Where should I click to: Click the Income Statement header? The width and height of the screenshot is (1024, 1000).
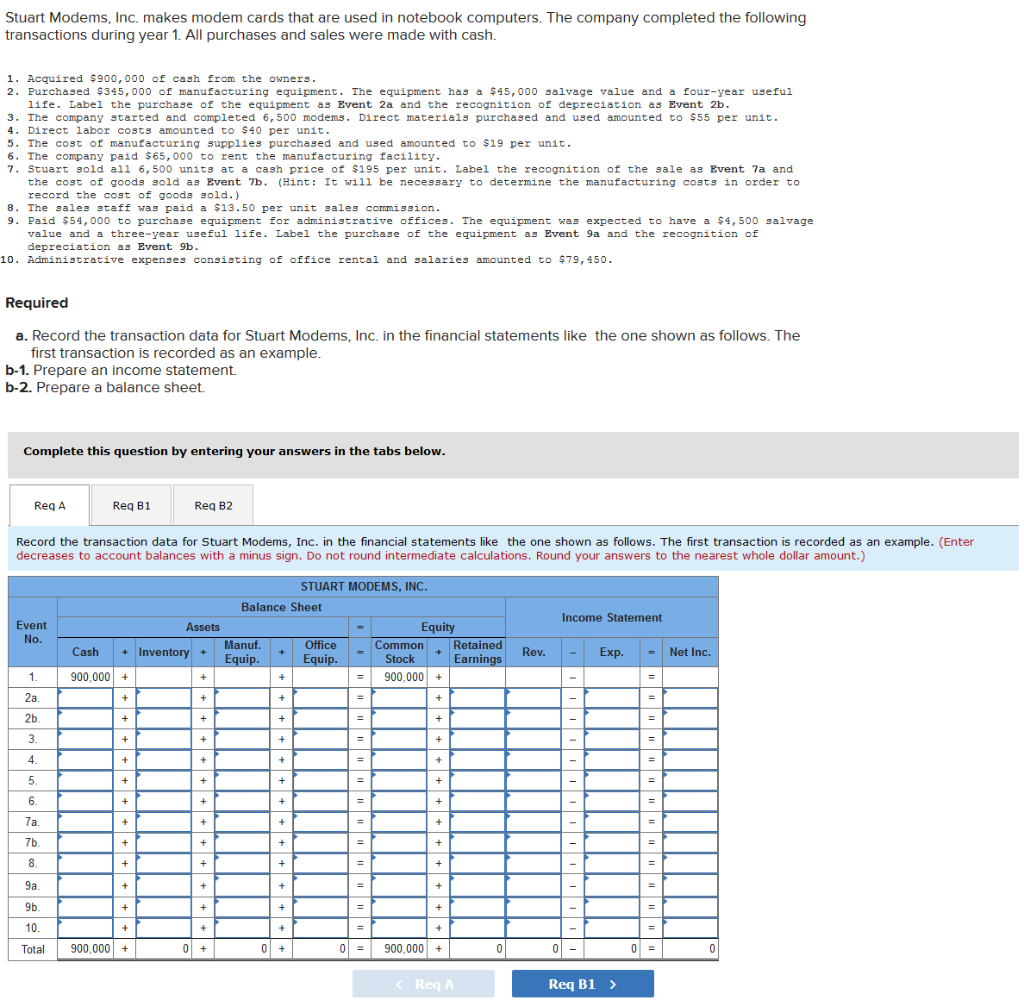612,617
